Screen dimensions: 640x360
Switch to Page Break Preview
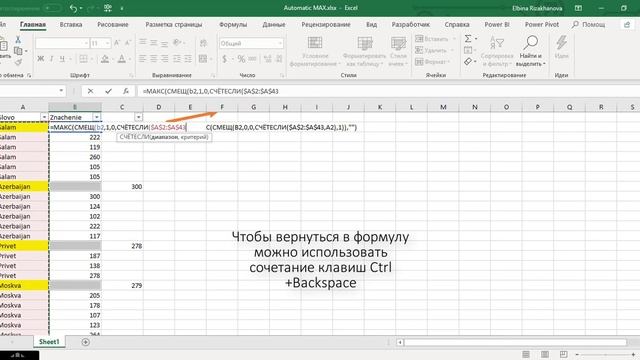tap(563, 354)
